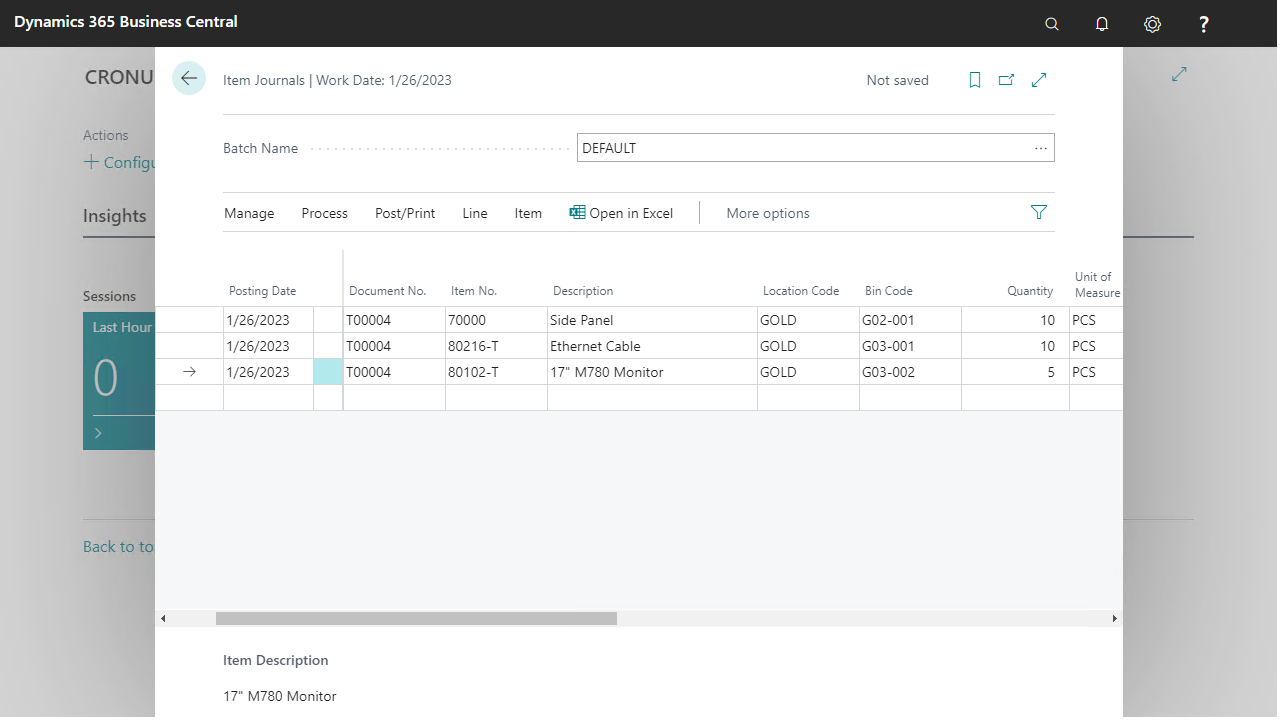Click PCS unit in Side Panel row
This screenshot has height=720, width=1280.
point(1095,320)
